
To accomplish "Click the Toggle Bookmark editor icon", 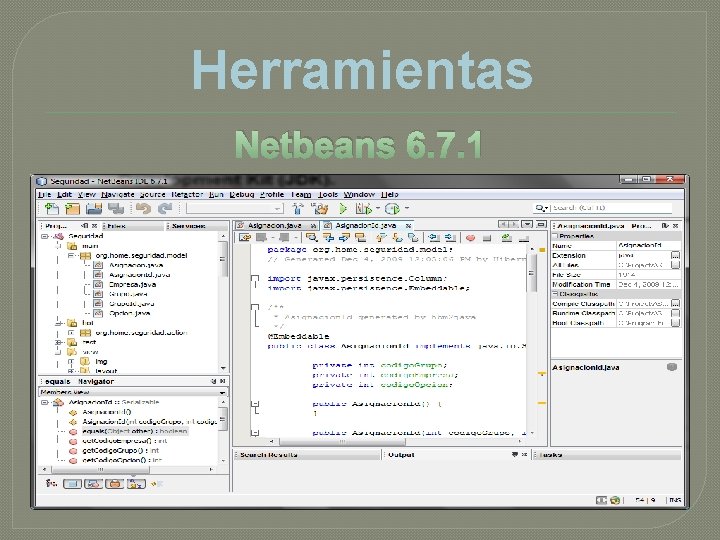I will tap(413, 237).
